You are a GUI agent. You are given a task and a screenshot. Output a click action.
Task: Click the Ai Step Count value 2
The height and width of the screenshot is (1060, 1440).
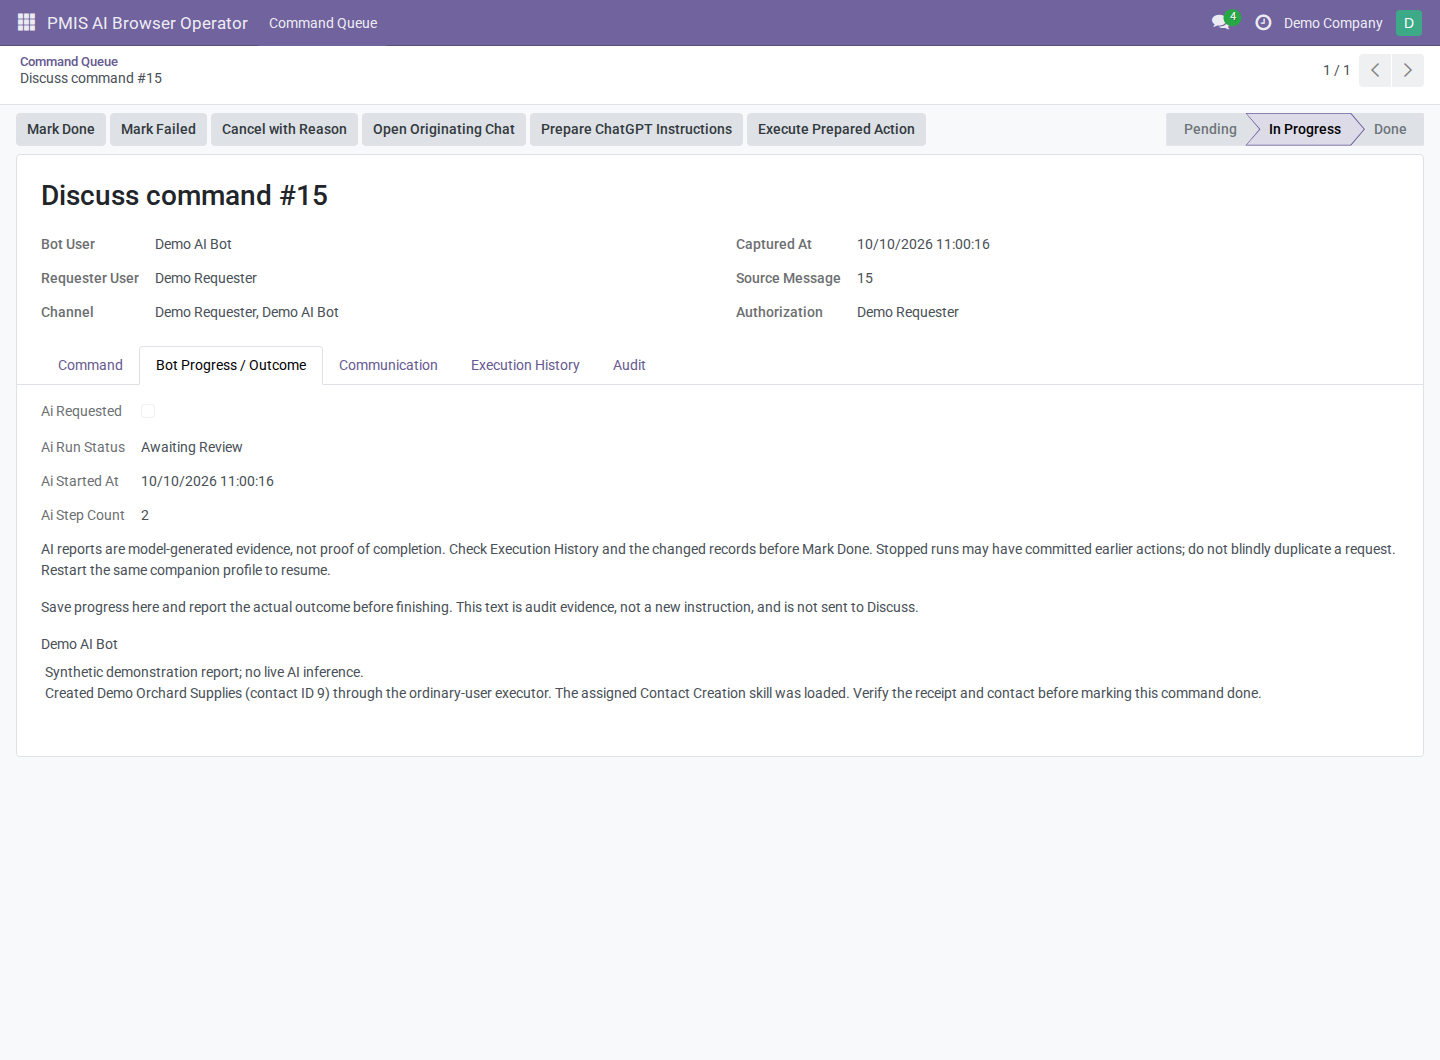pos(145,515)
